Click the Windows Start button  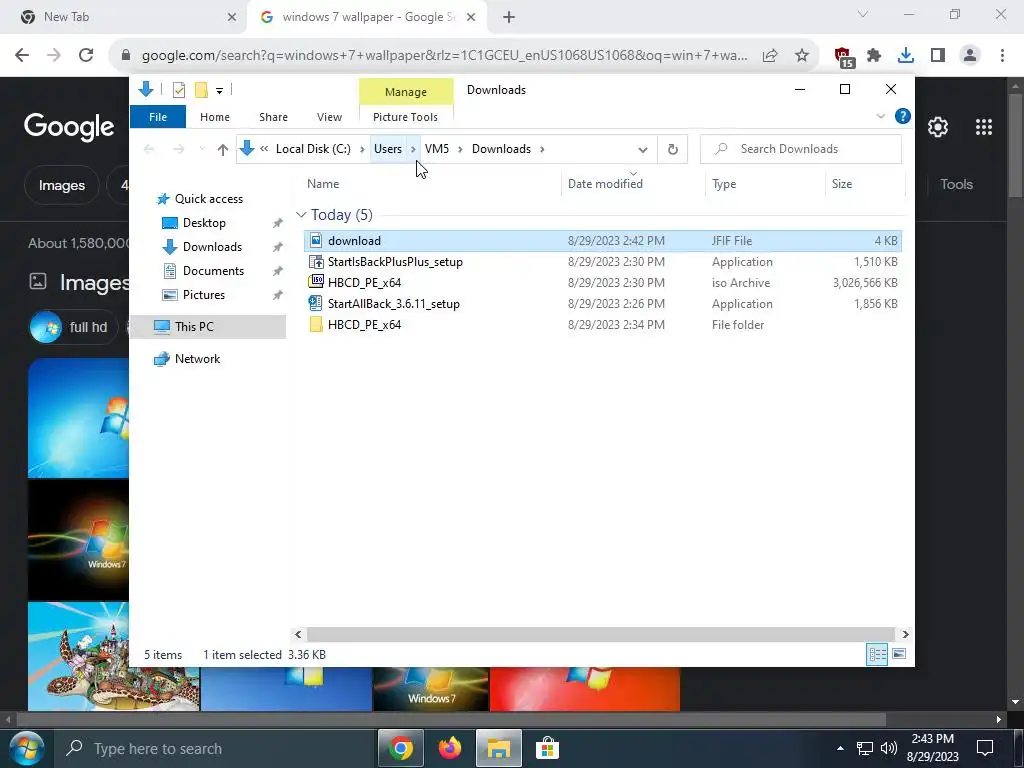[26, 748]
